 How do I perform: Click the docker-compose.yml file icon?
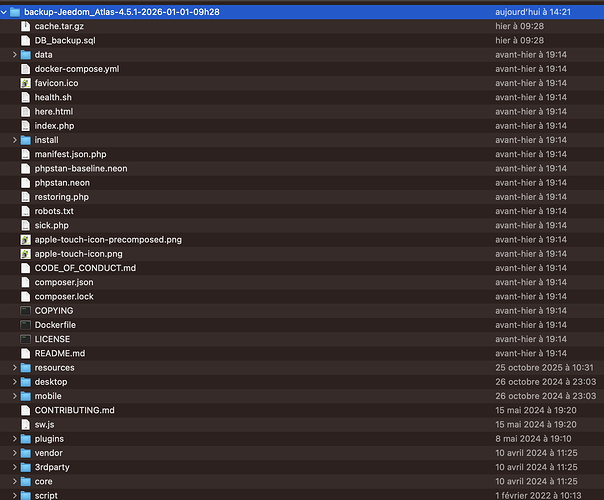tap(25, 69)
